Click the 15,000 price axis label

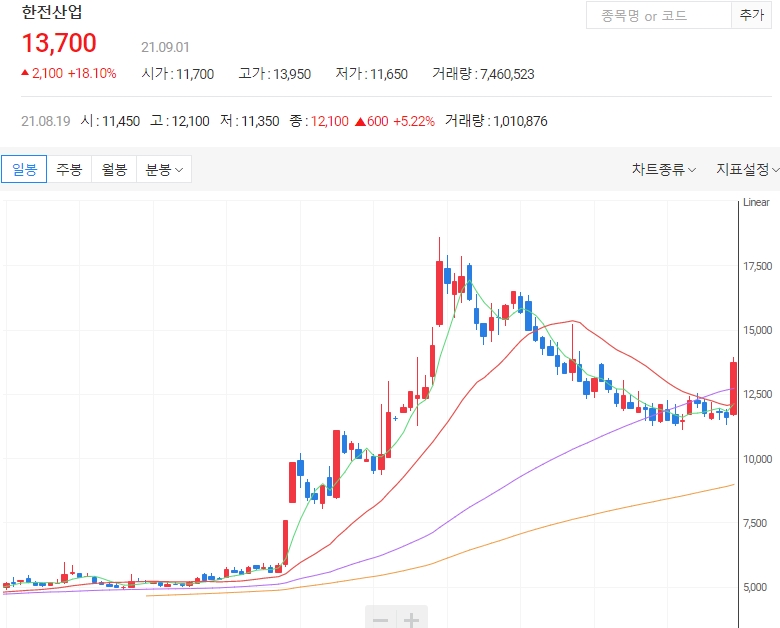[758, 330]
